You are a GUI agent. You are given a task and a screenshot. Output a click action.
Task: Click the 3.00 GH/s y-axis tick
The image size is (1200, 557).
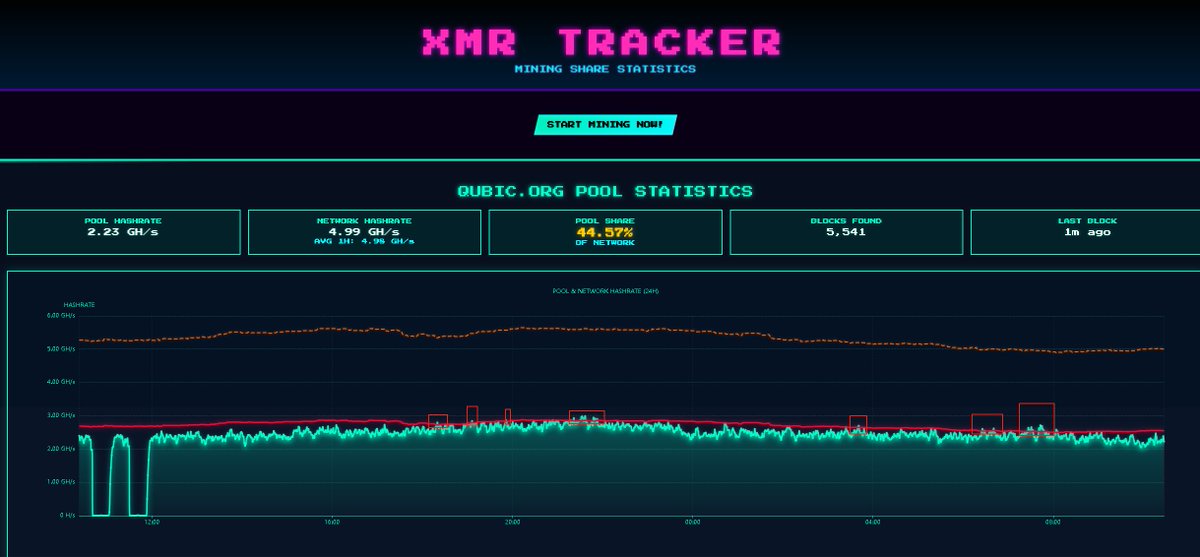click(x=61, y=415)
